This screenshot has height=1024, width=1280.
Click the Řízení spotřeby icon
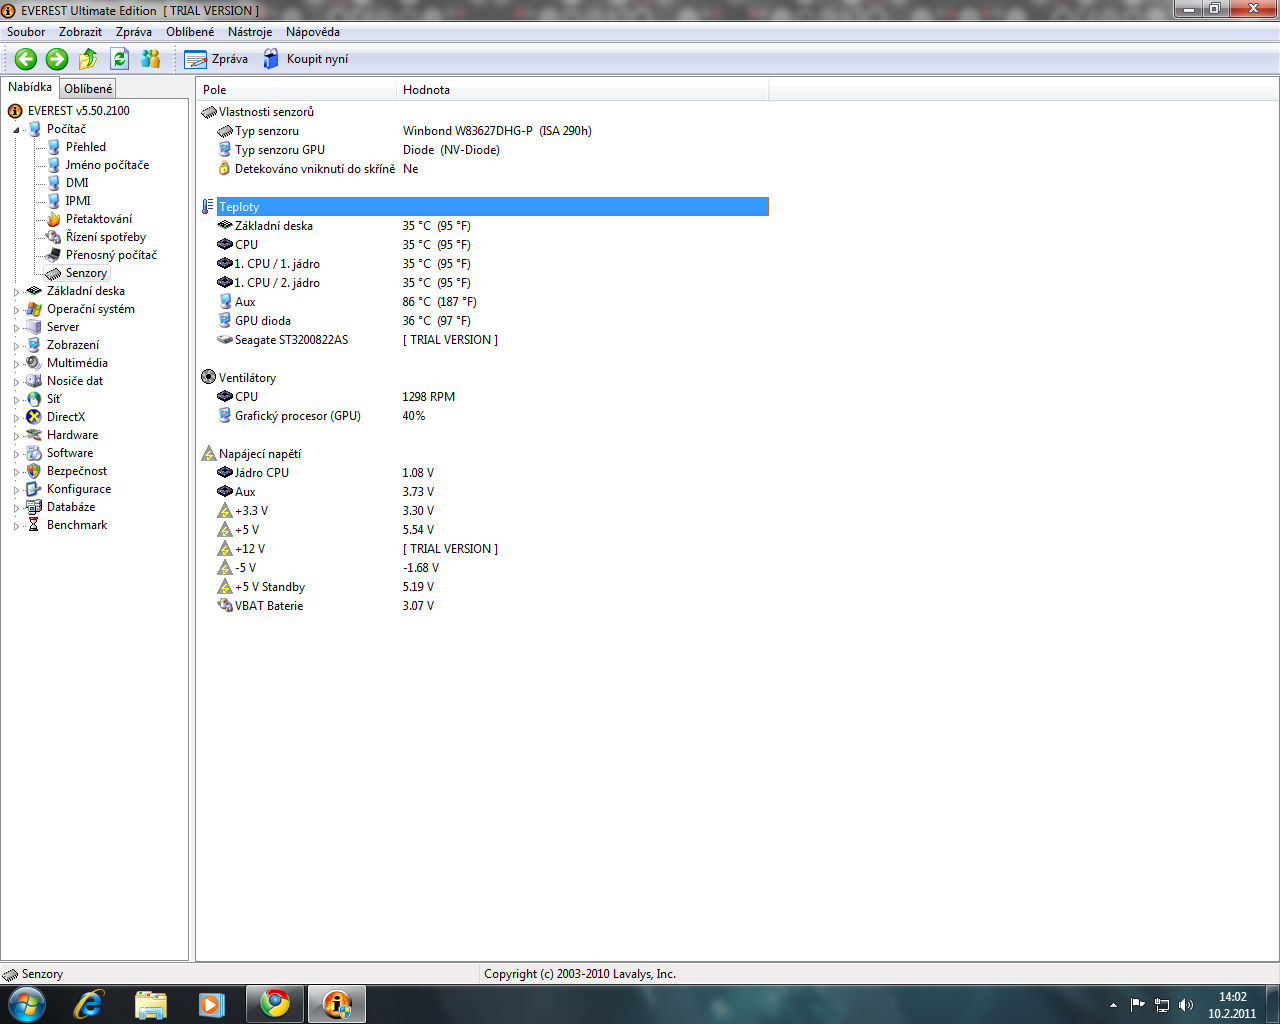[x=54, y=237]
